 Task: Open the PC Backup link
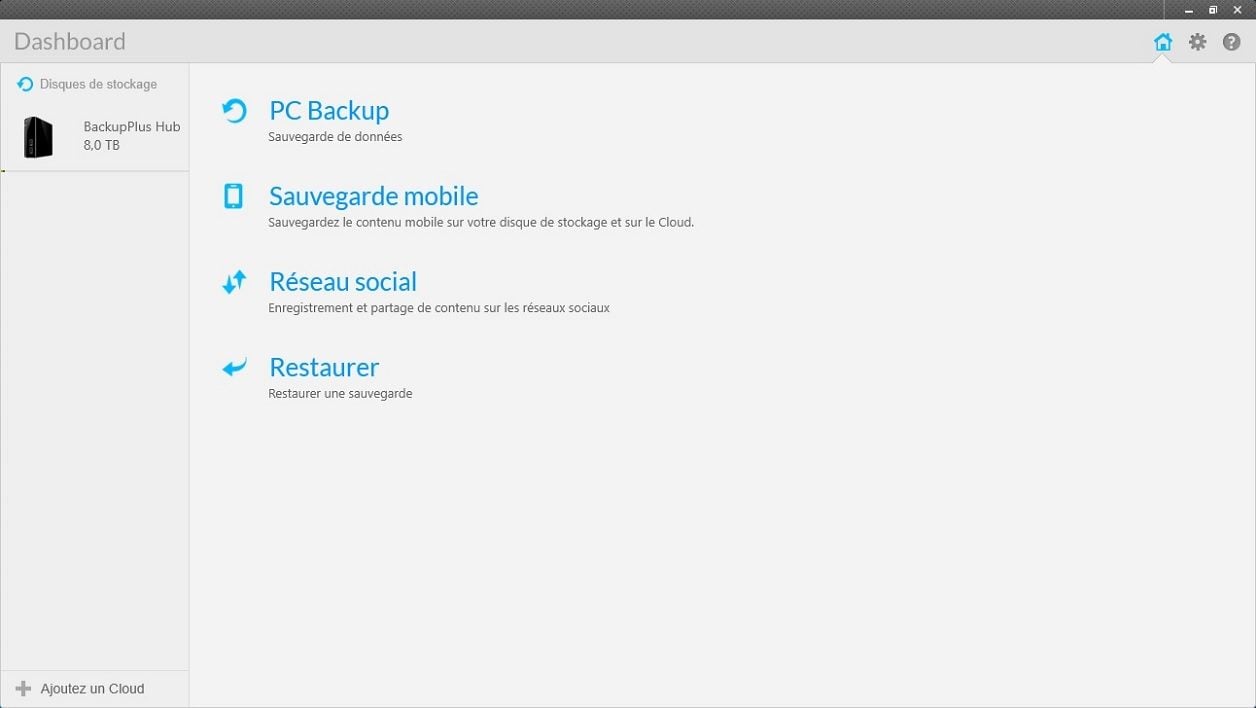pyautogui.click(x=329, y=110)
